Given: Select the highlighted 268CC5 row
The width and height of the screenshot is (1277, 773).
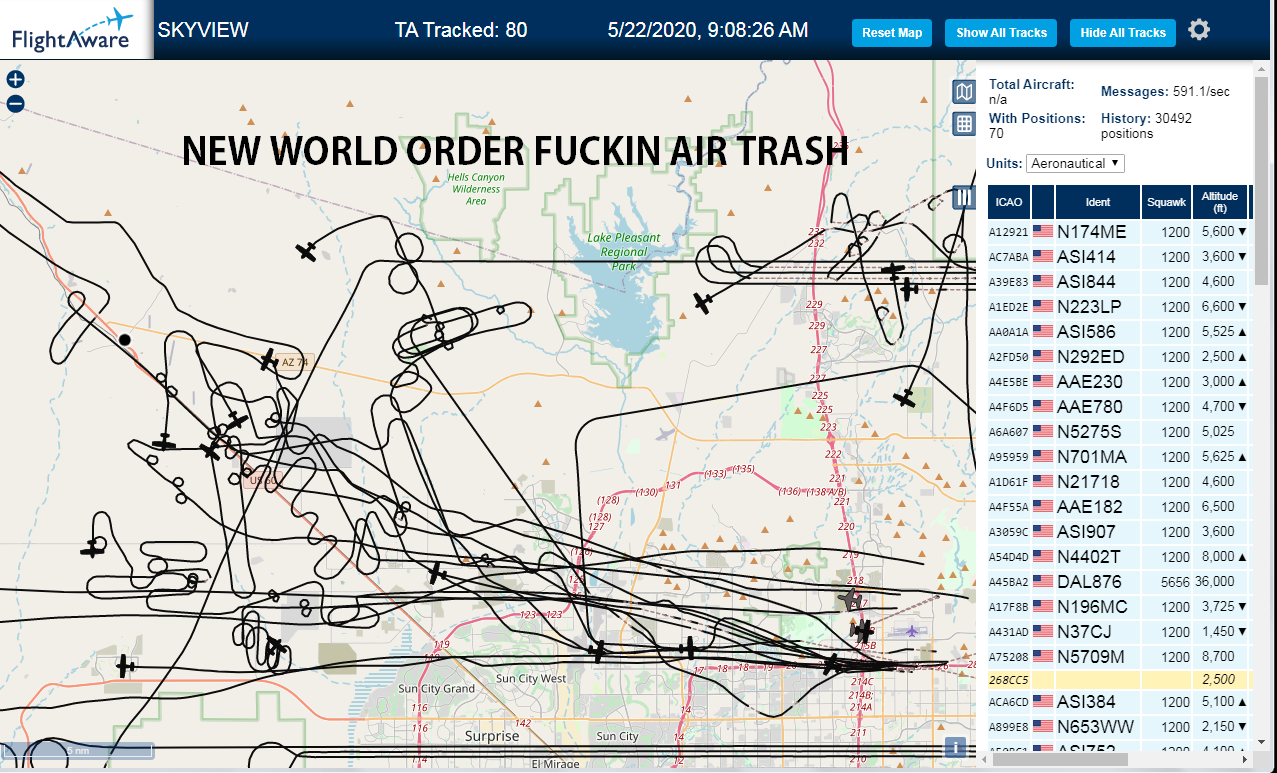Looking at the screenshot, I should [1120, 680].
